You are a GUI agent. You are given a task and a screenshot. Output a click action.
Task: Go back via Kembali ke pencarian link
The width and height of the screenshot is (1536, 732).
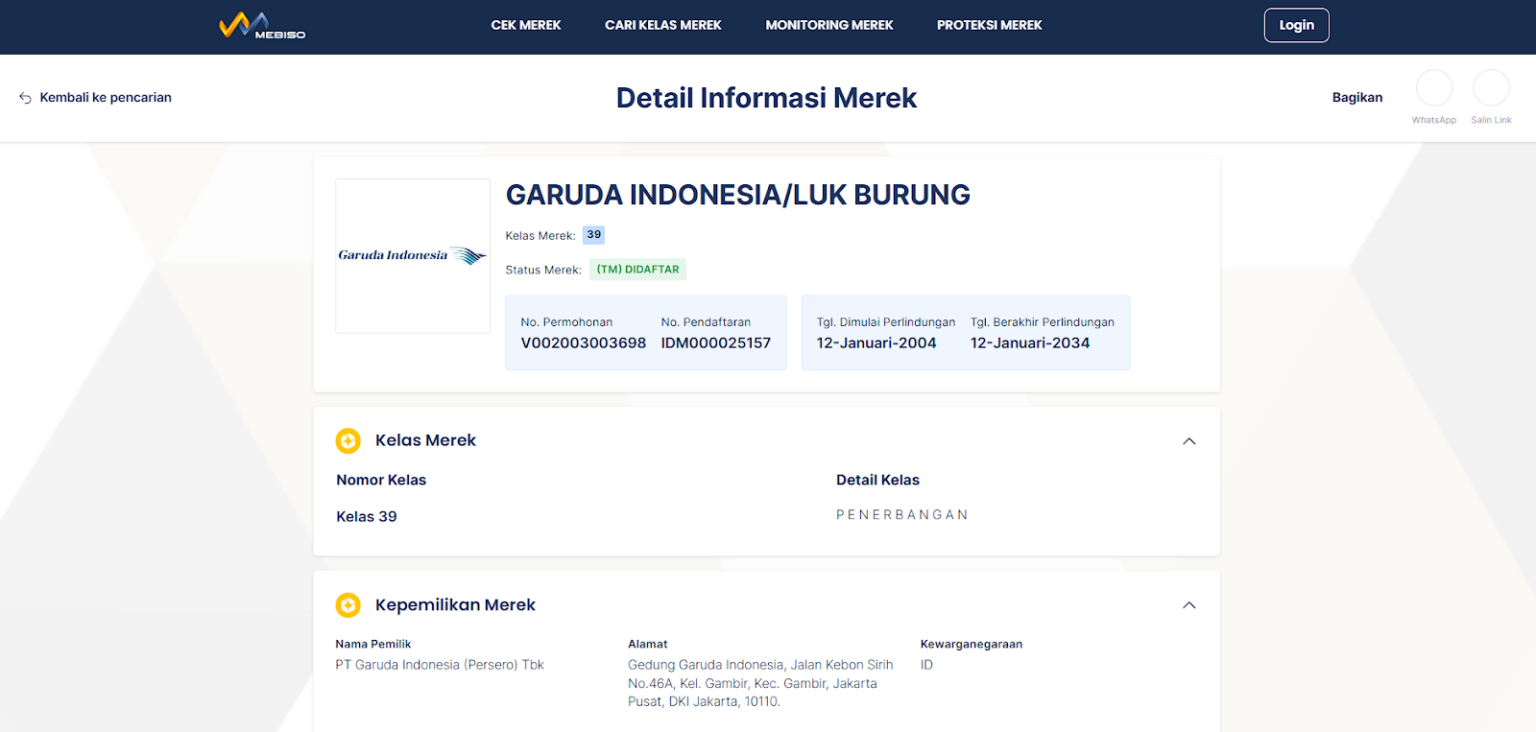point(105,97)
